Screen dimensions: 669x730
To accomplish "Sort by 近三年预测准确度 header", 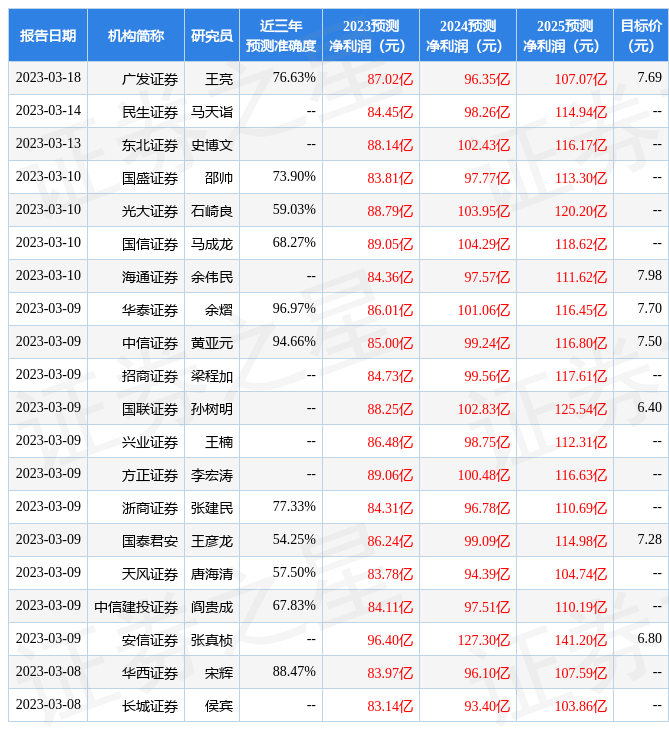I will 281,35.
